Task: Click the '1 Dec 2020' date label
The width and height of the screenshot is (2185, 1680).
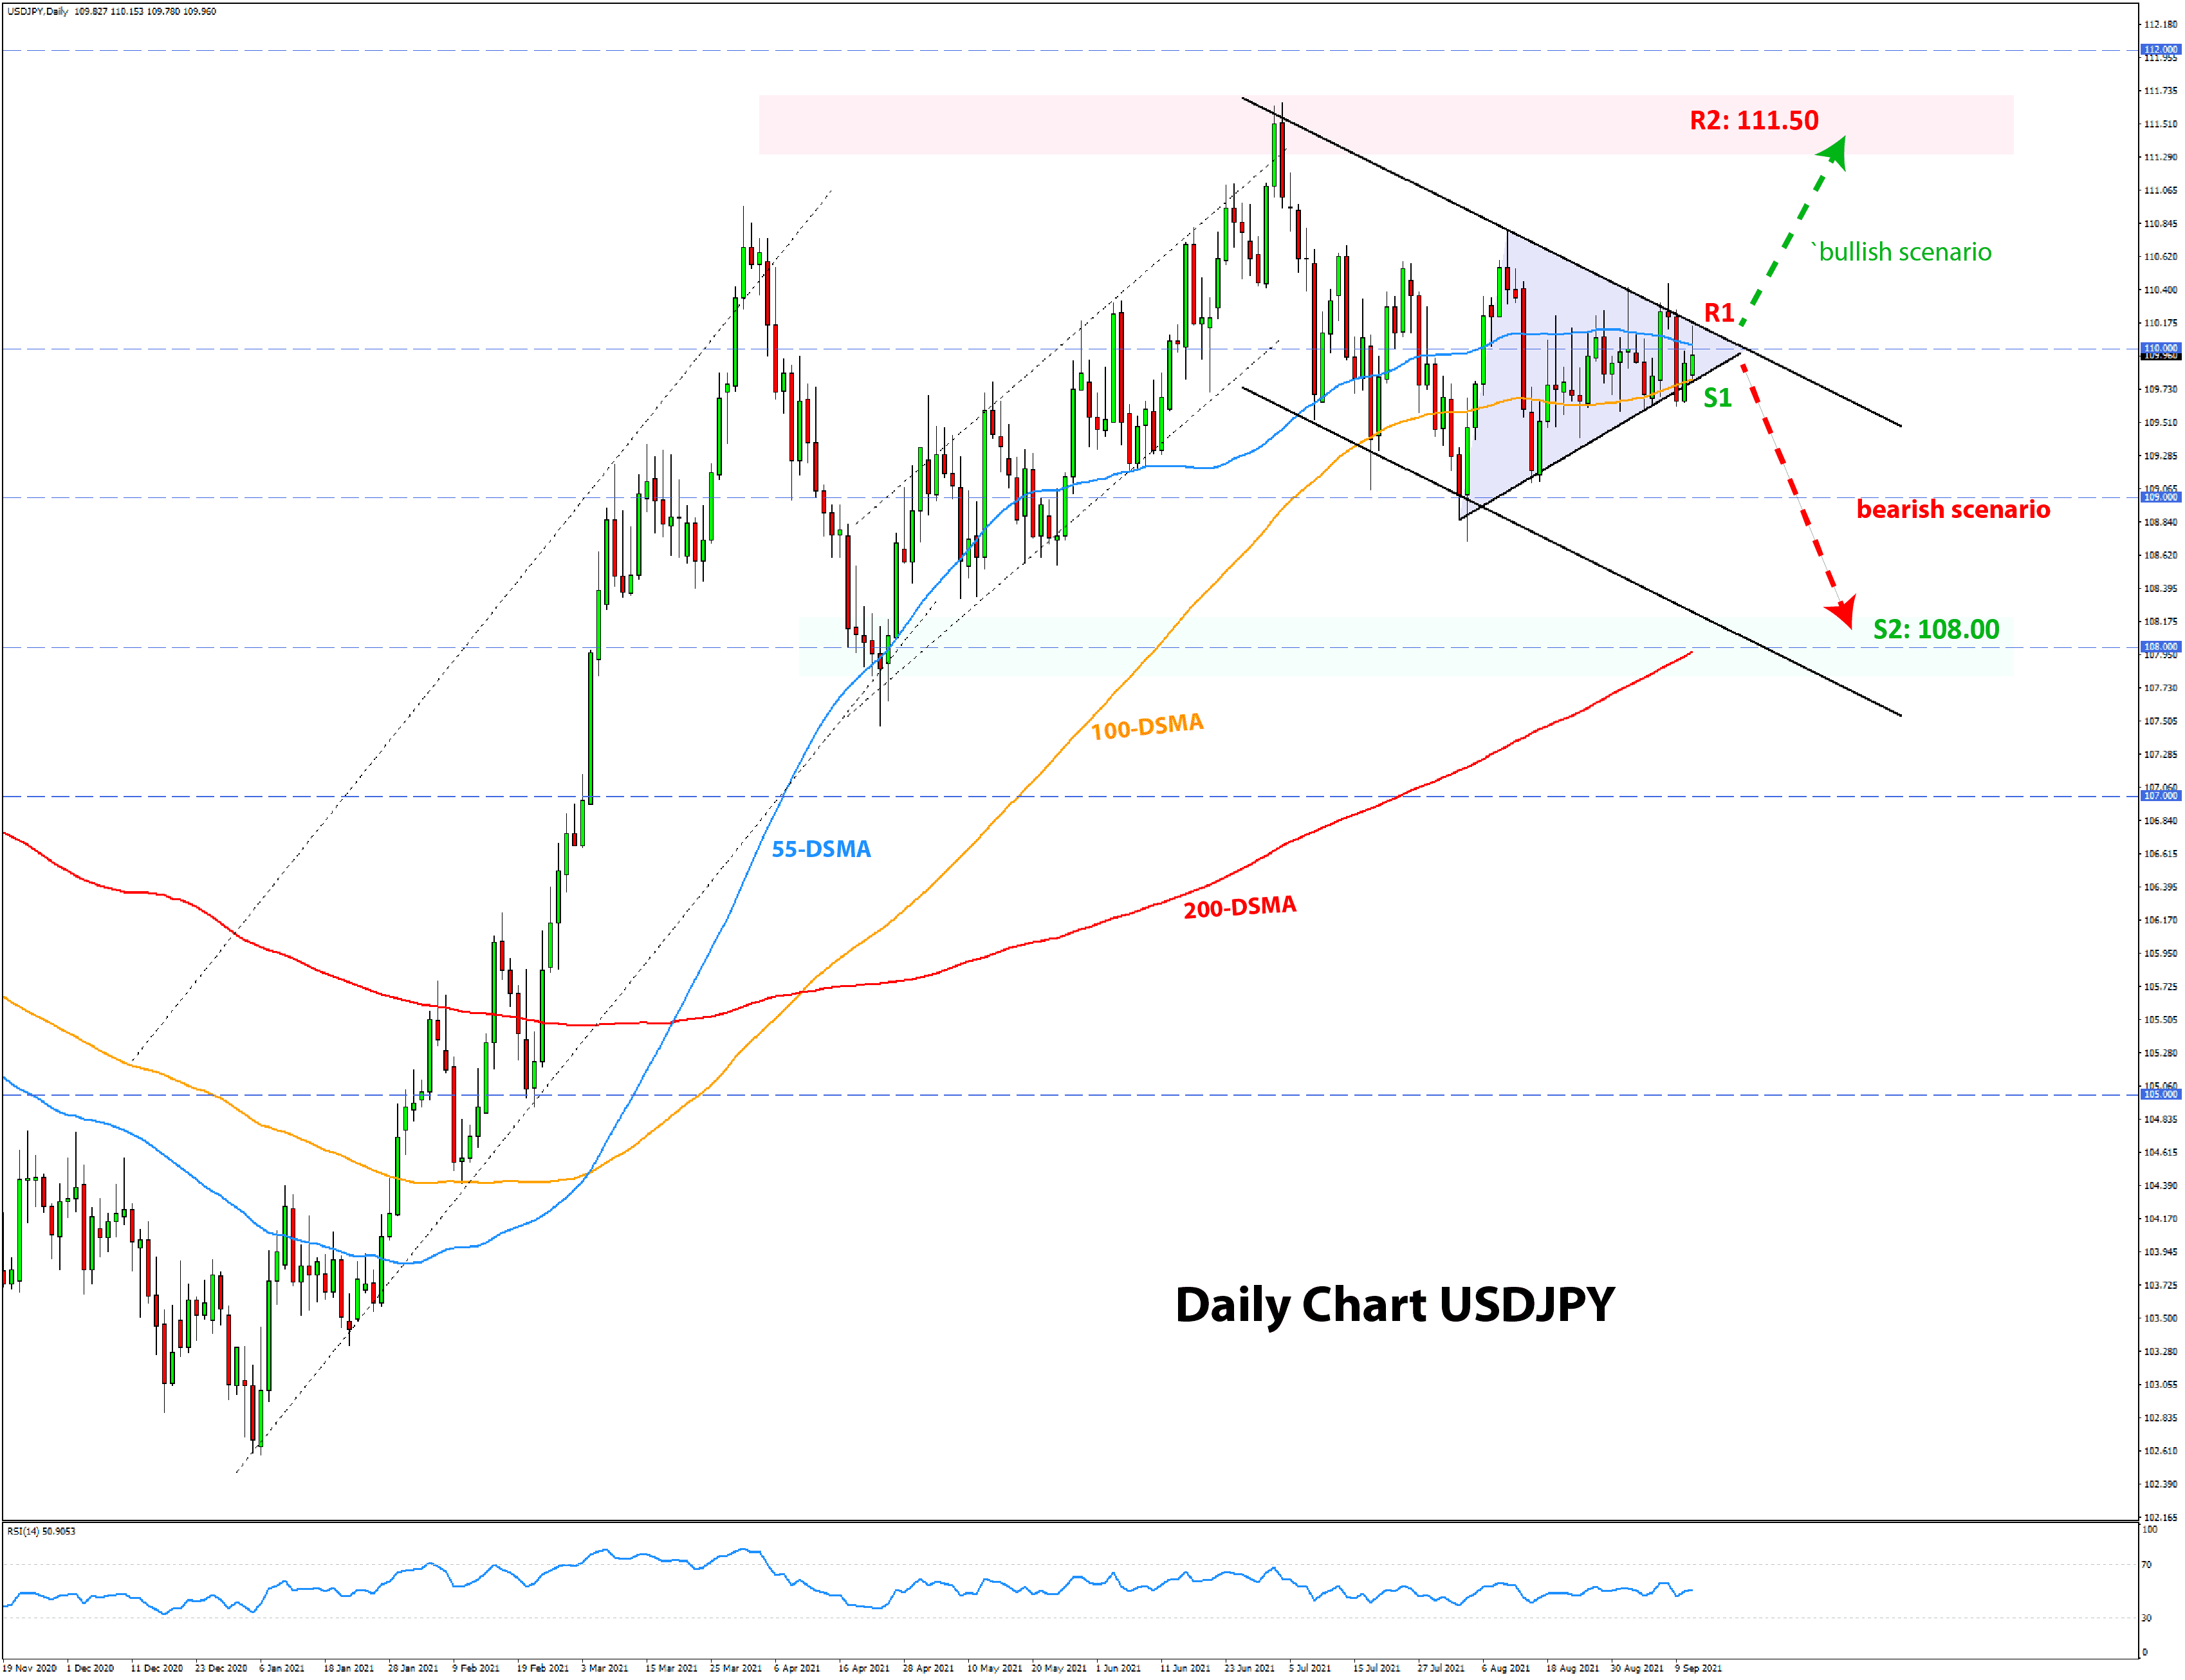Action: click(x=90, y=1669)
